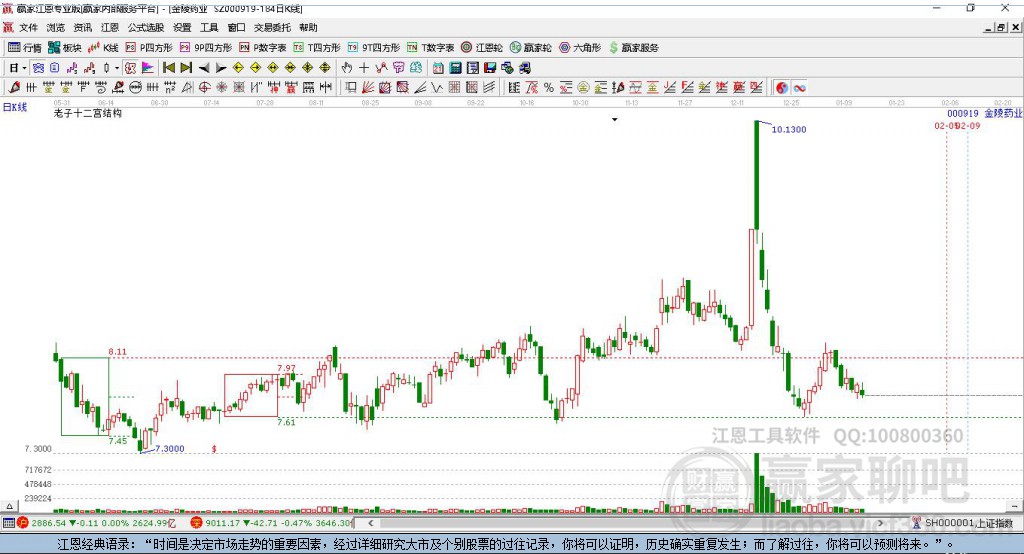Click the 7.61 green support level label

point(286,422)
